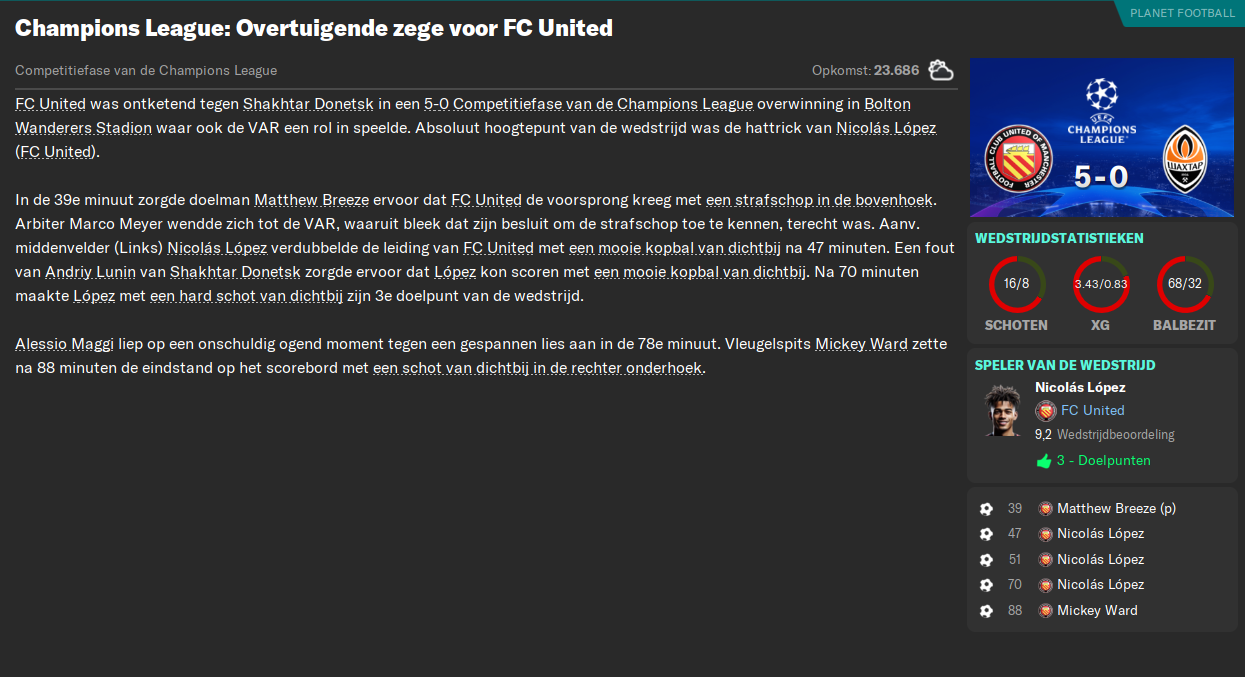Click the attendance spectators icon next to 23.686
1245x677 pixels.
tap(941, 70)
